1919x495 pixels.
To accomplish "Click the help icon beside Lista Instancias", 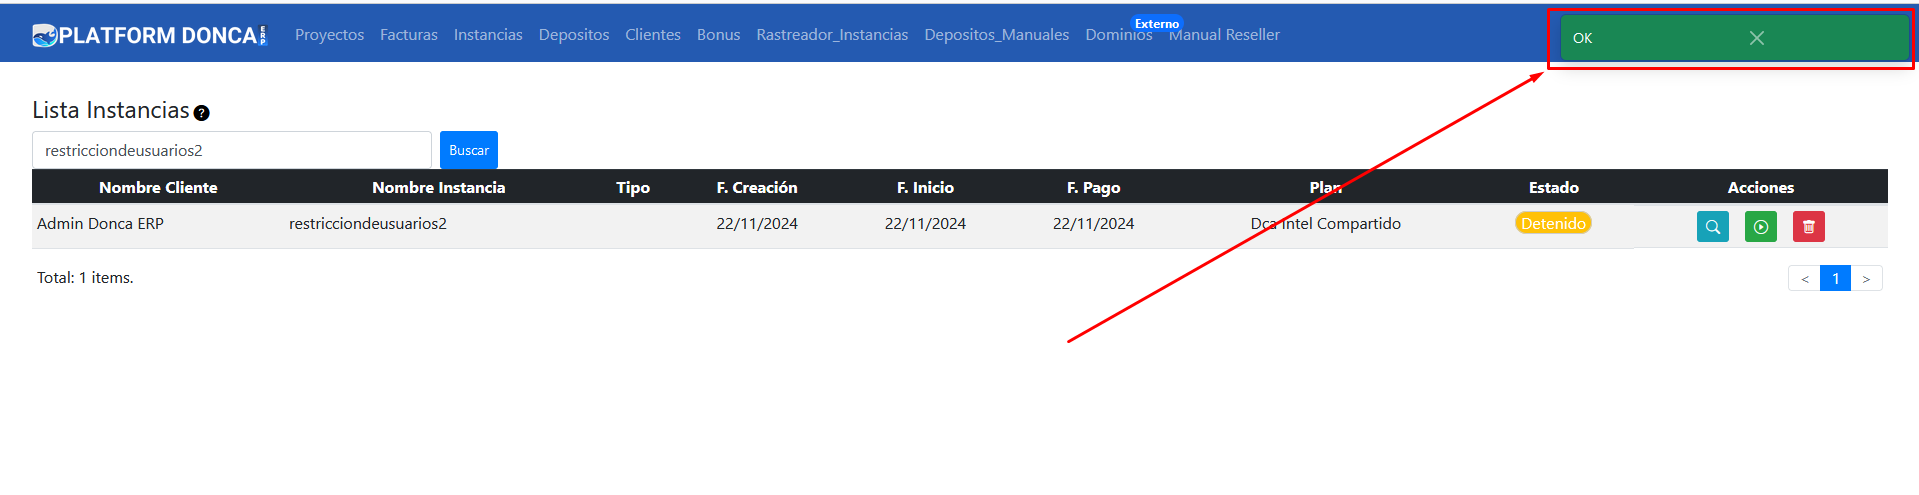I will click(201, 113).
